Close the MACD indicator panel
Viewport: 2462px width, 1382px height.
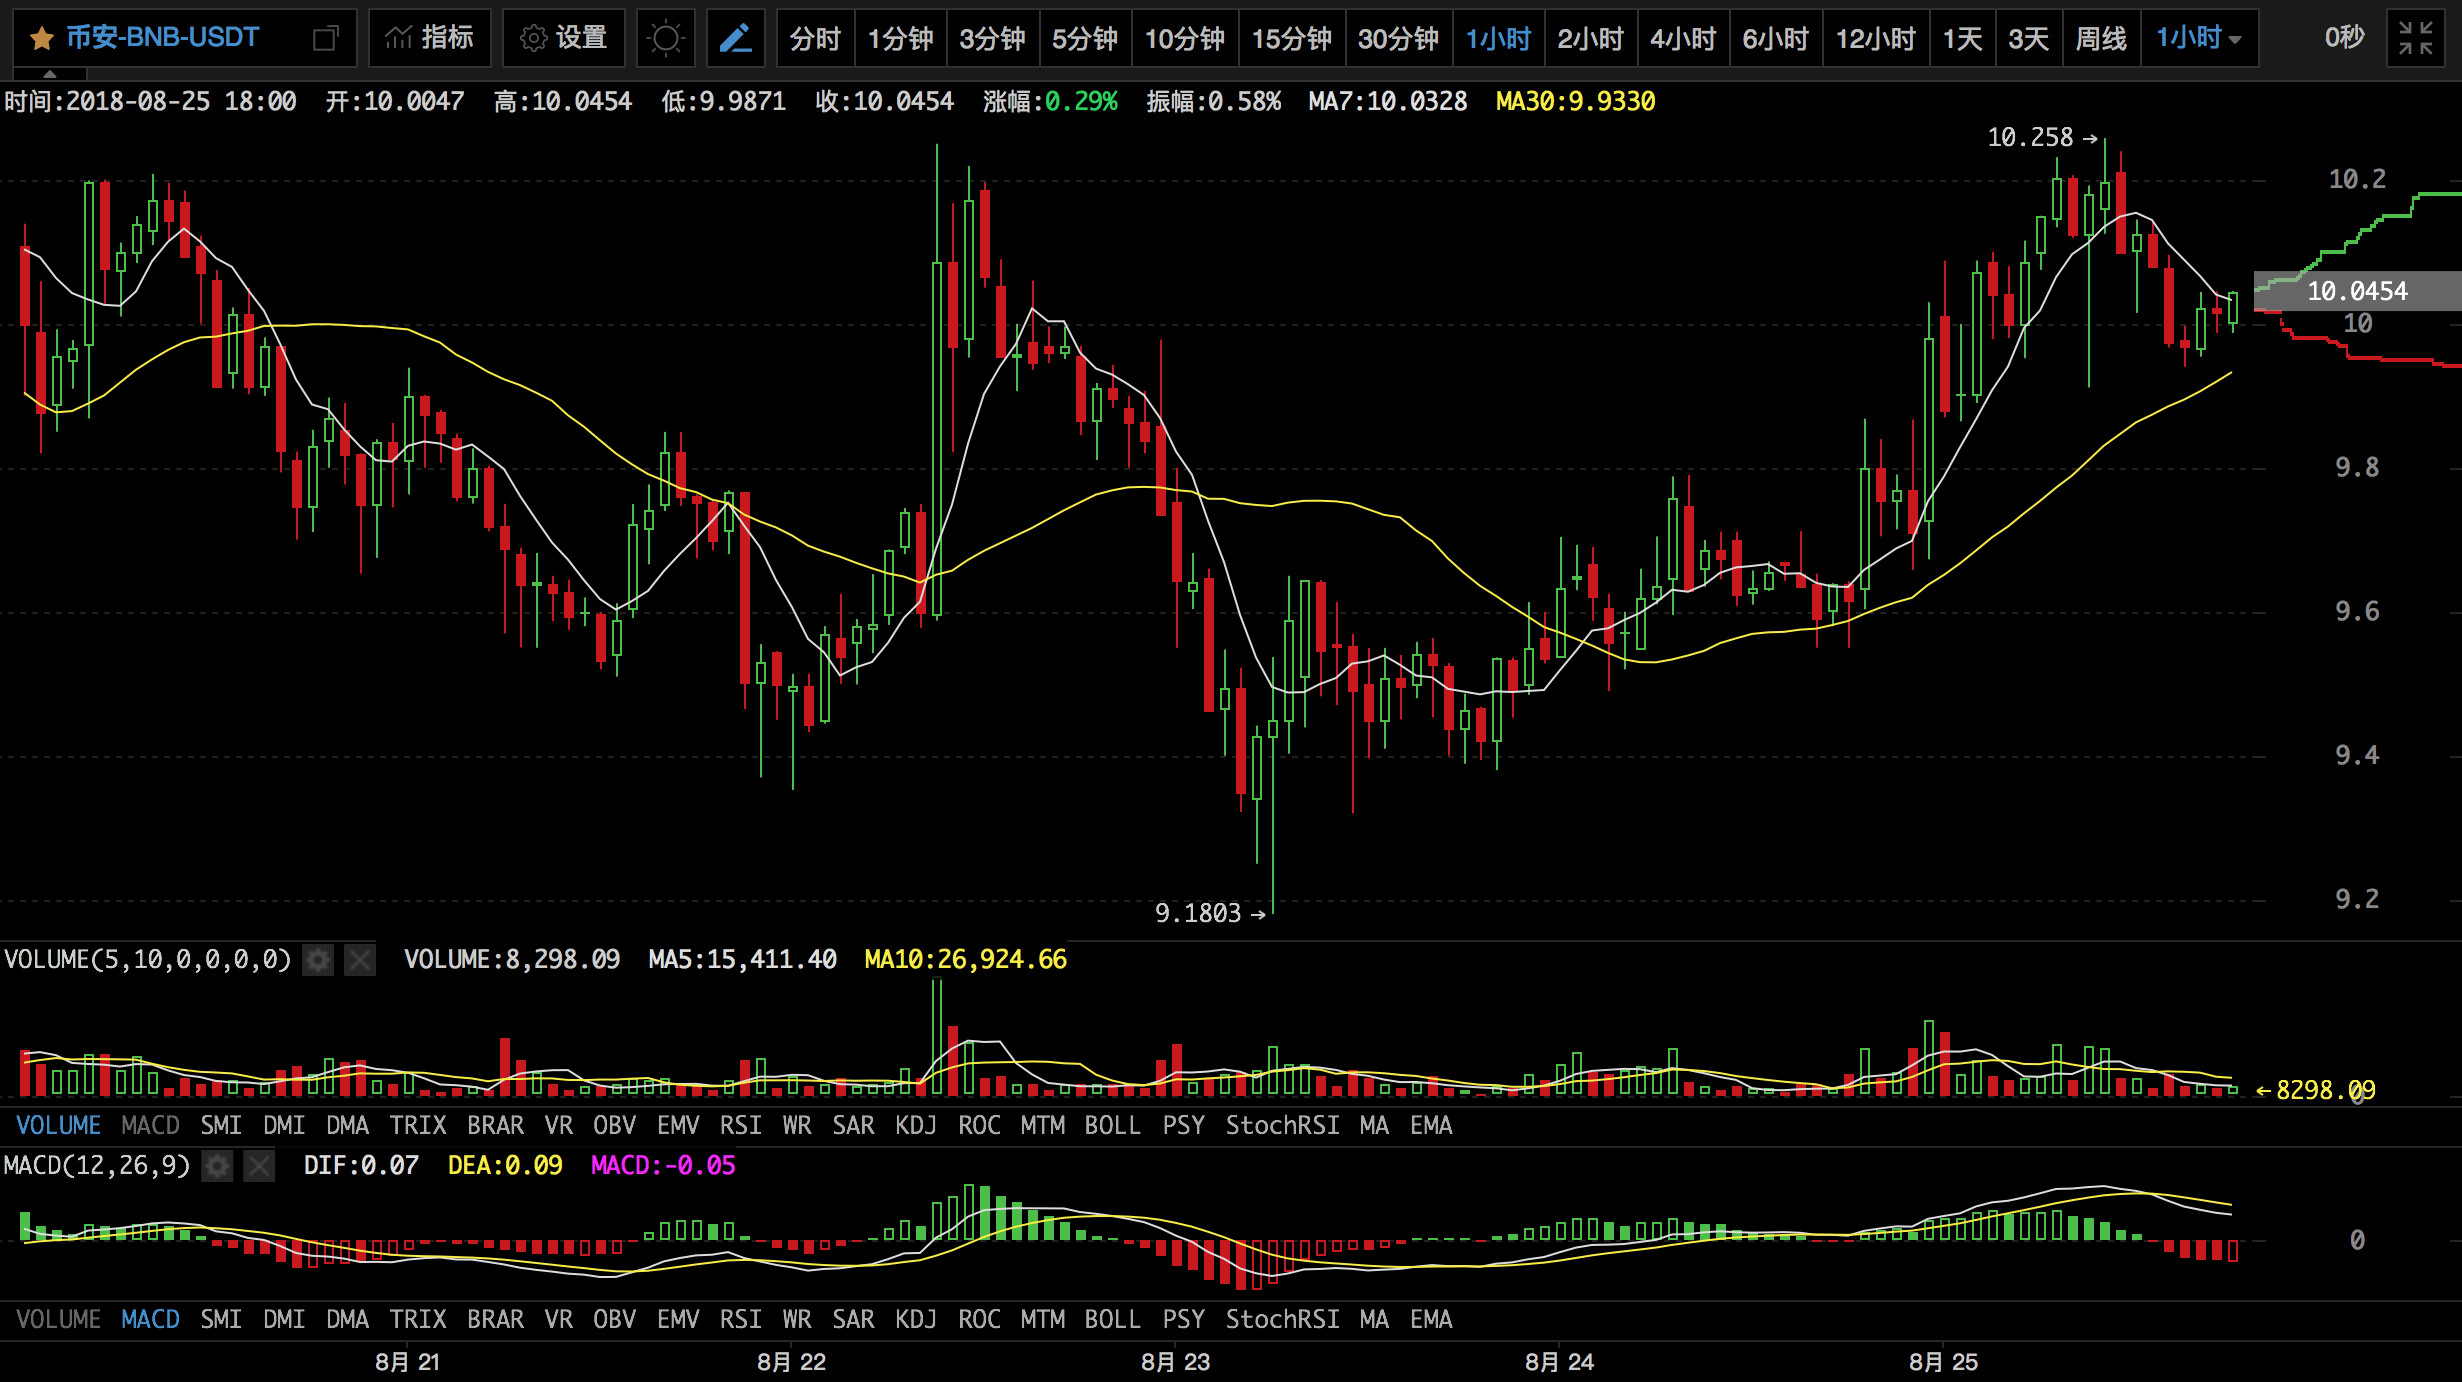[x=259, y=1166]
